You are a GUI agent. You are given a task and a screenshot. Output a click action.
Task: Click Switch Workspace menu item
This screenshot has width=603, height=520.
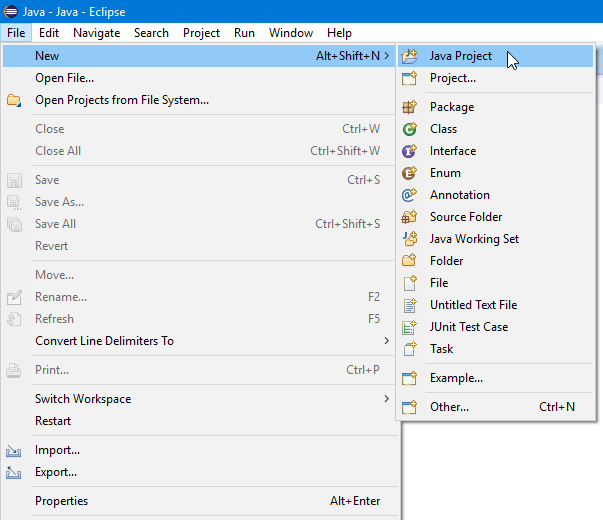(x=199, y=399)
